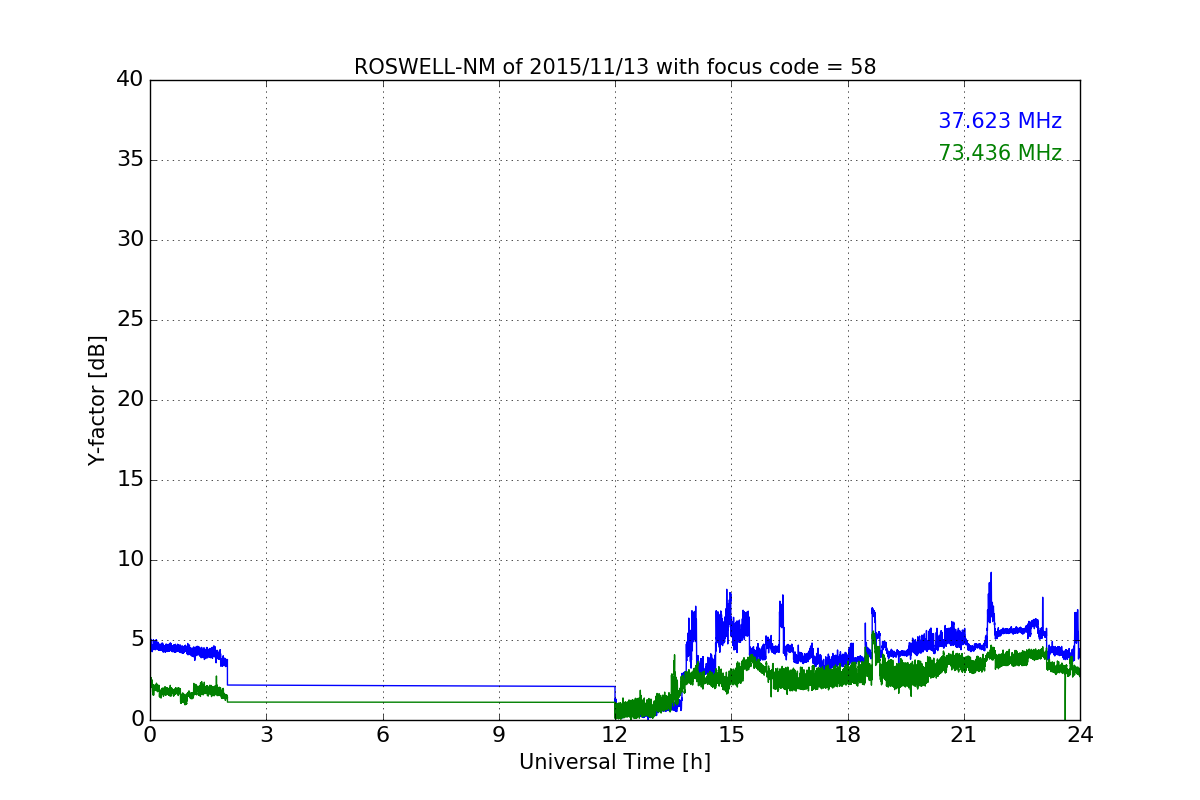
Task: Click the Universal Time [h] axis label
Action: click(x=615, y=762)
